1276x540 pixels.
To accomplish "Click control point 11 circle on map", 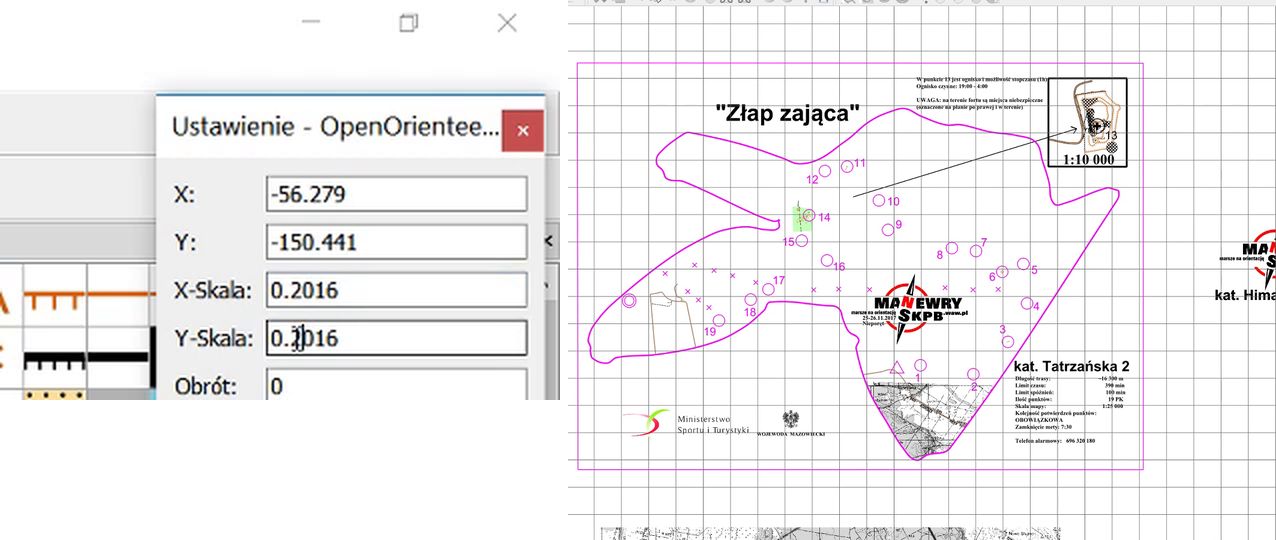I will [x=847, y=165].
